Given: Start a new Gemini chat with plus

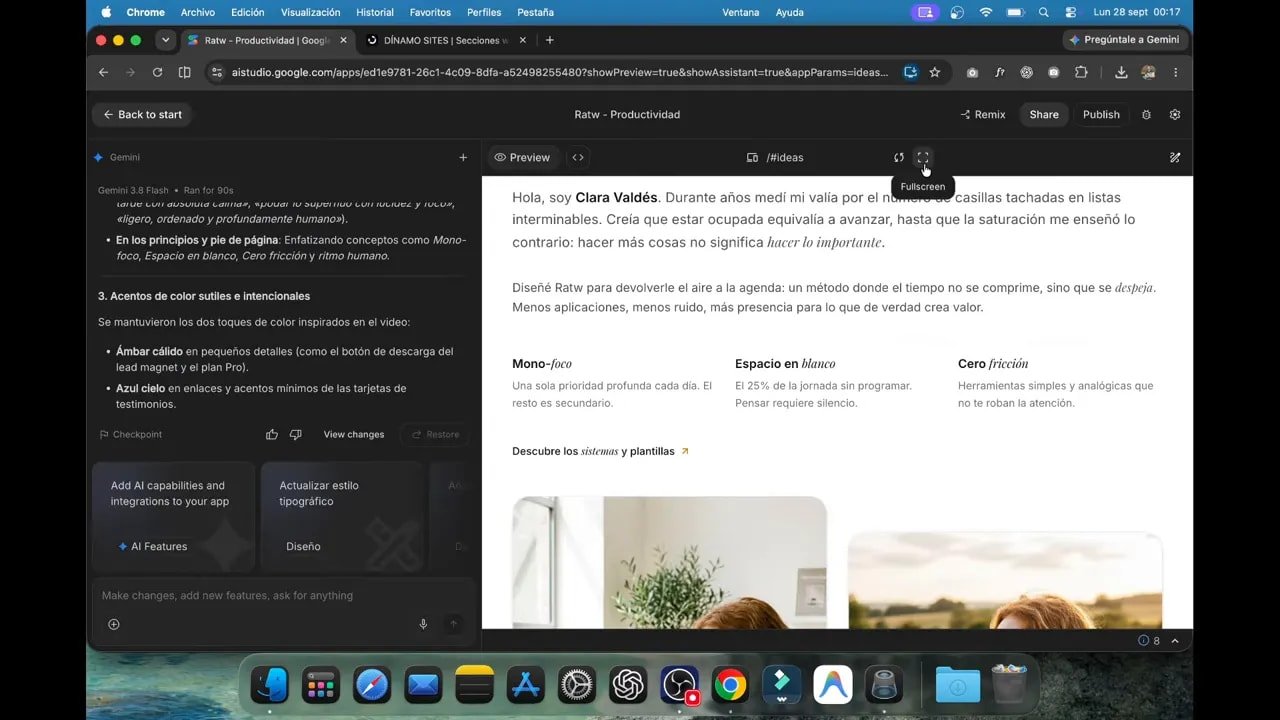Looking at the screenshot, I should point(463,157).
